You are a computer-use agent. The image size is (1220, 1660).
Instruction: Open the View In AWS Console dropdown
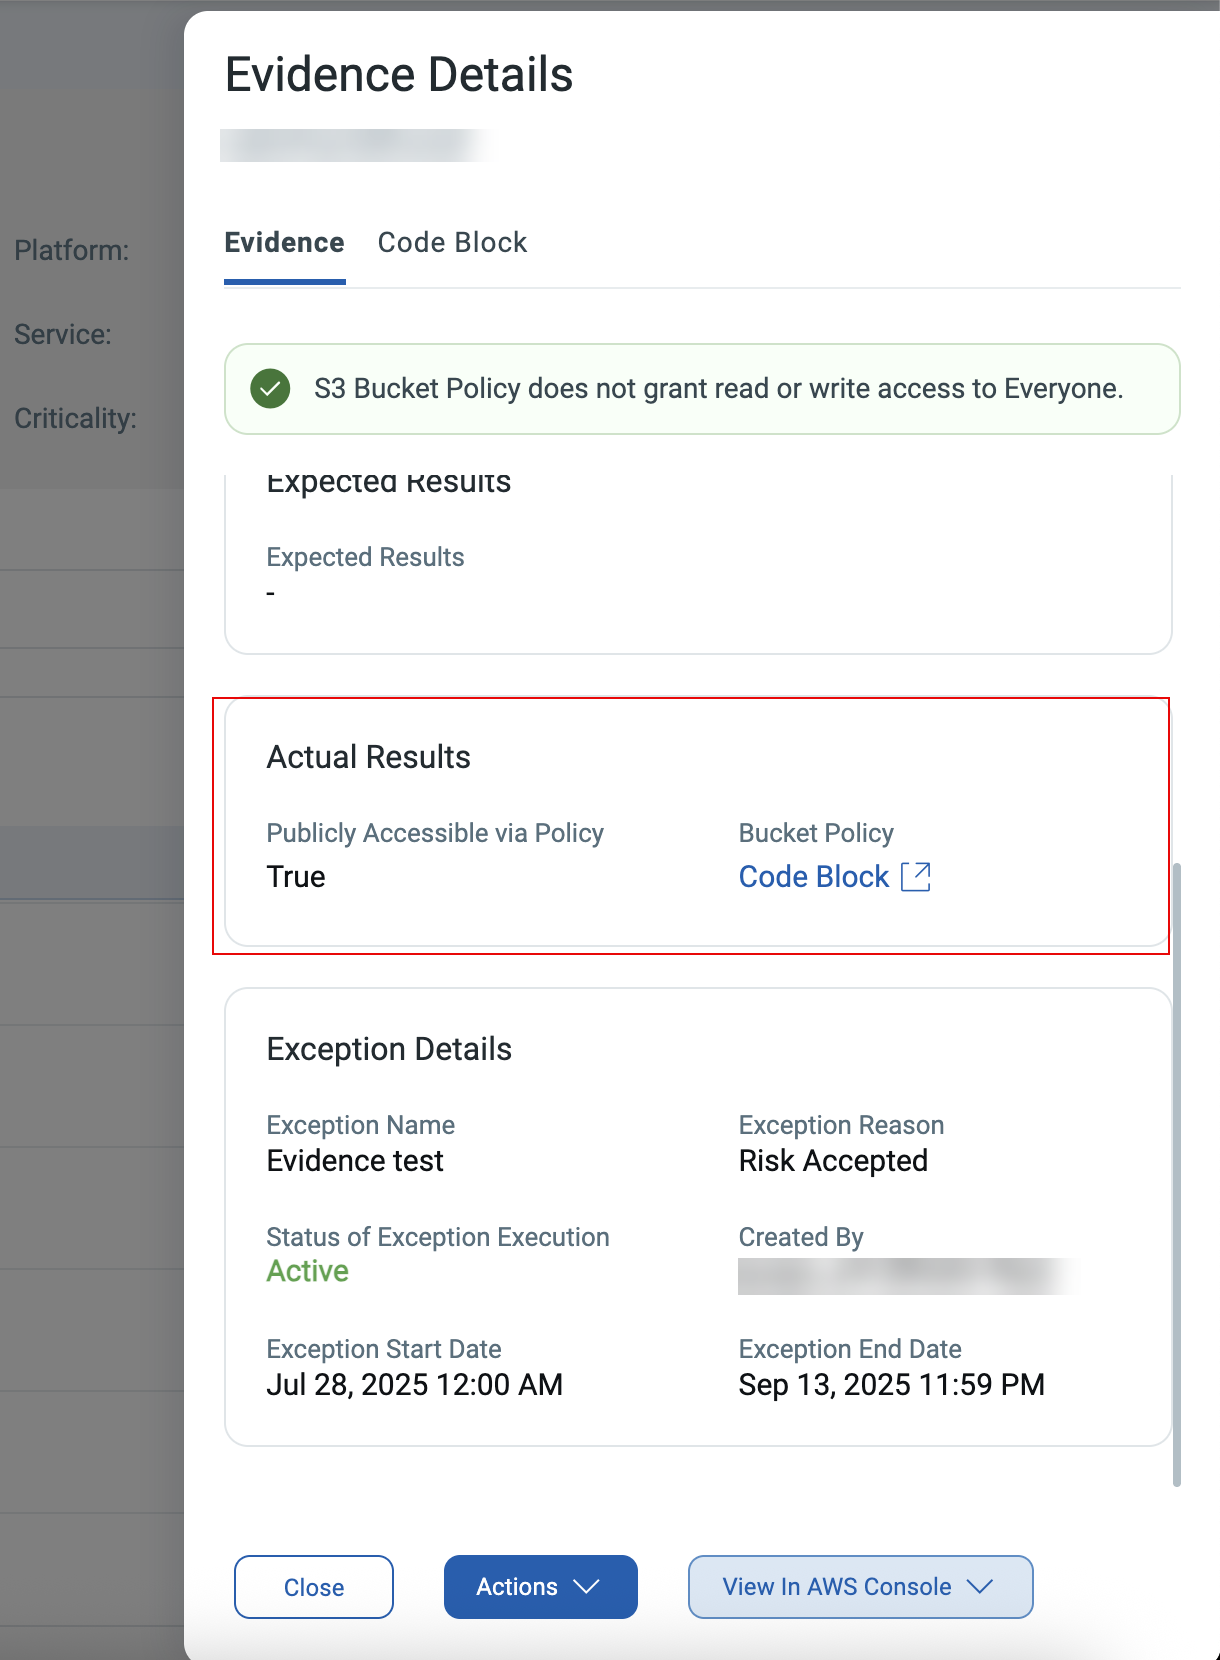pyautogui.click(x=837, y=1587)
